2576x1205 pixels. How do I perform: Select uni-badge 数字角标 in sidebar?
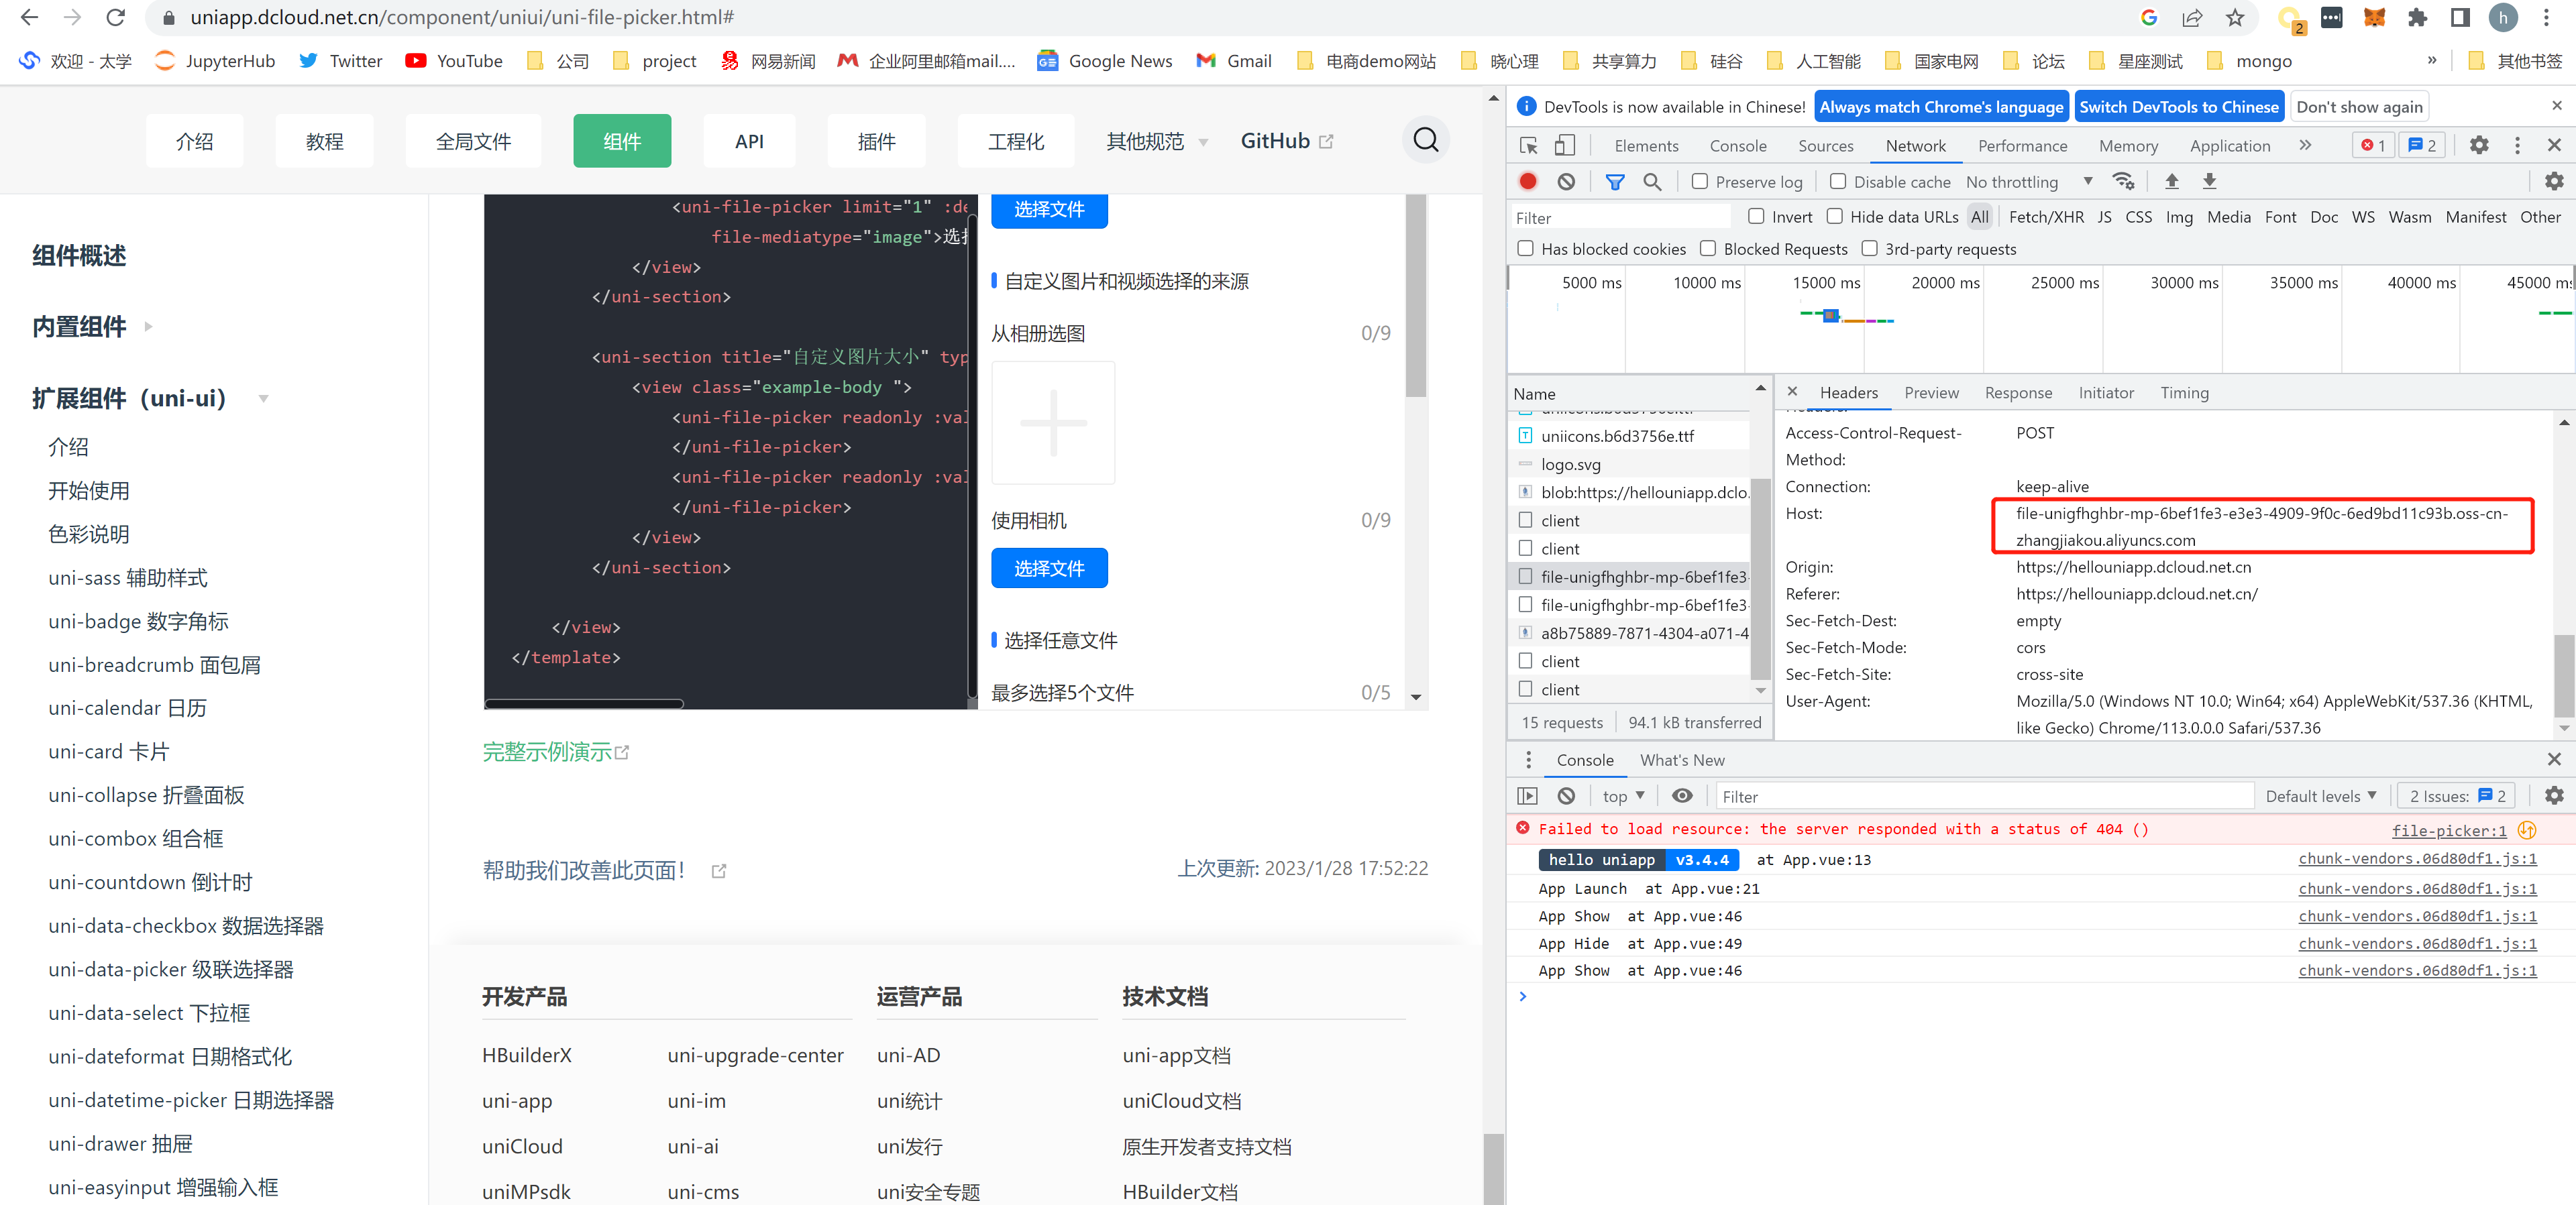click(x=138, y=621)
